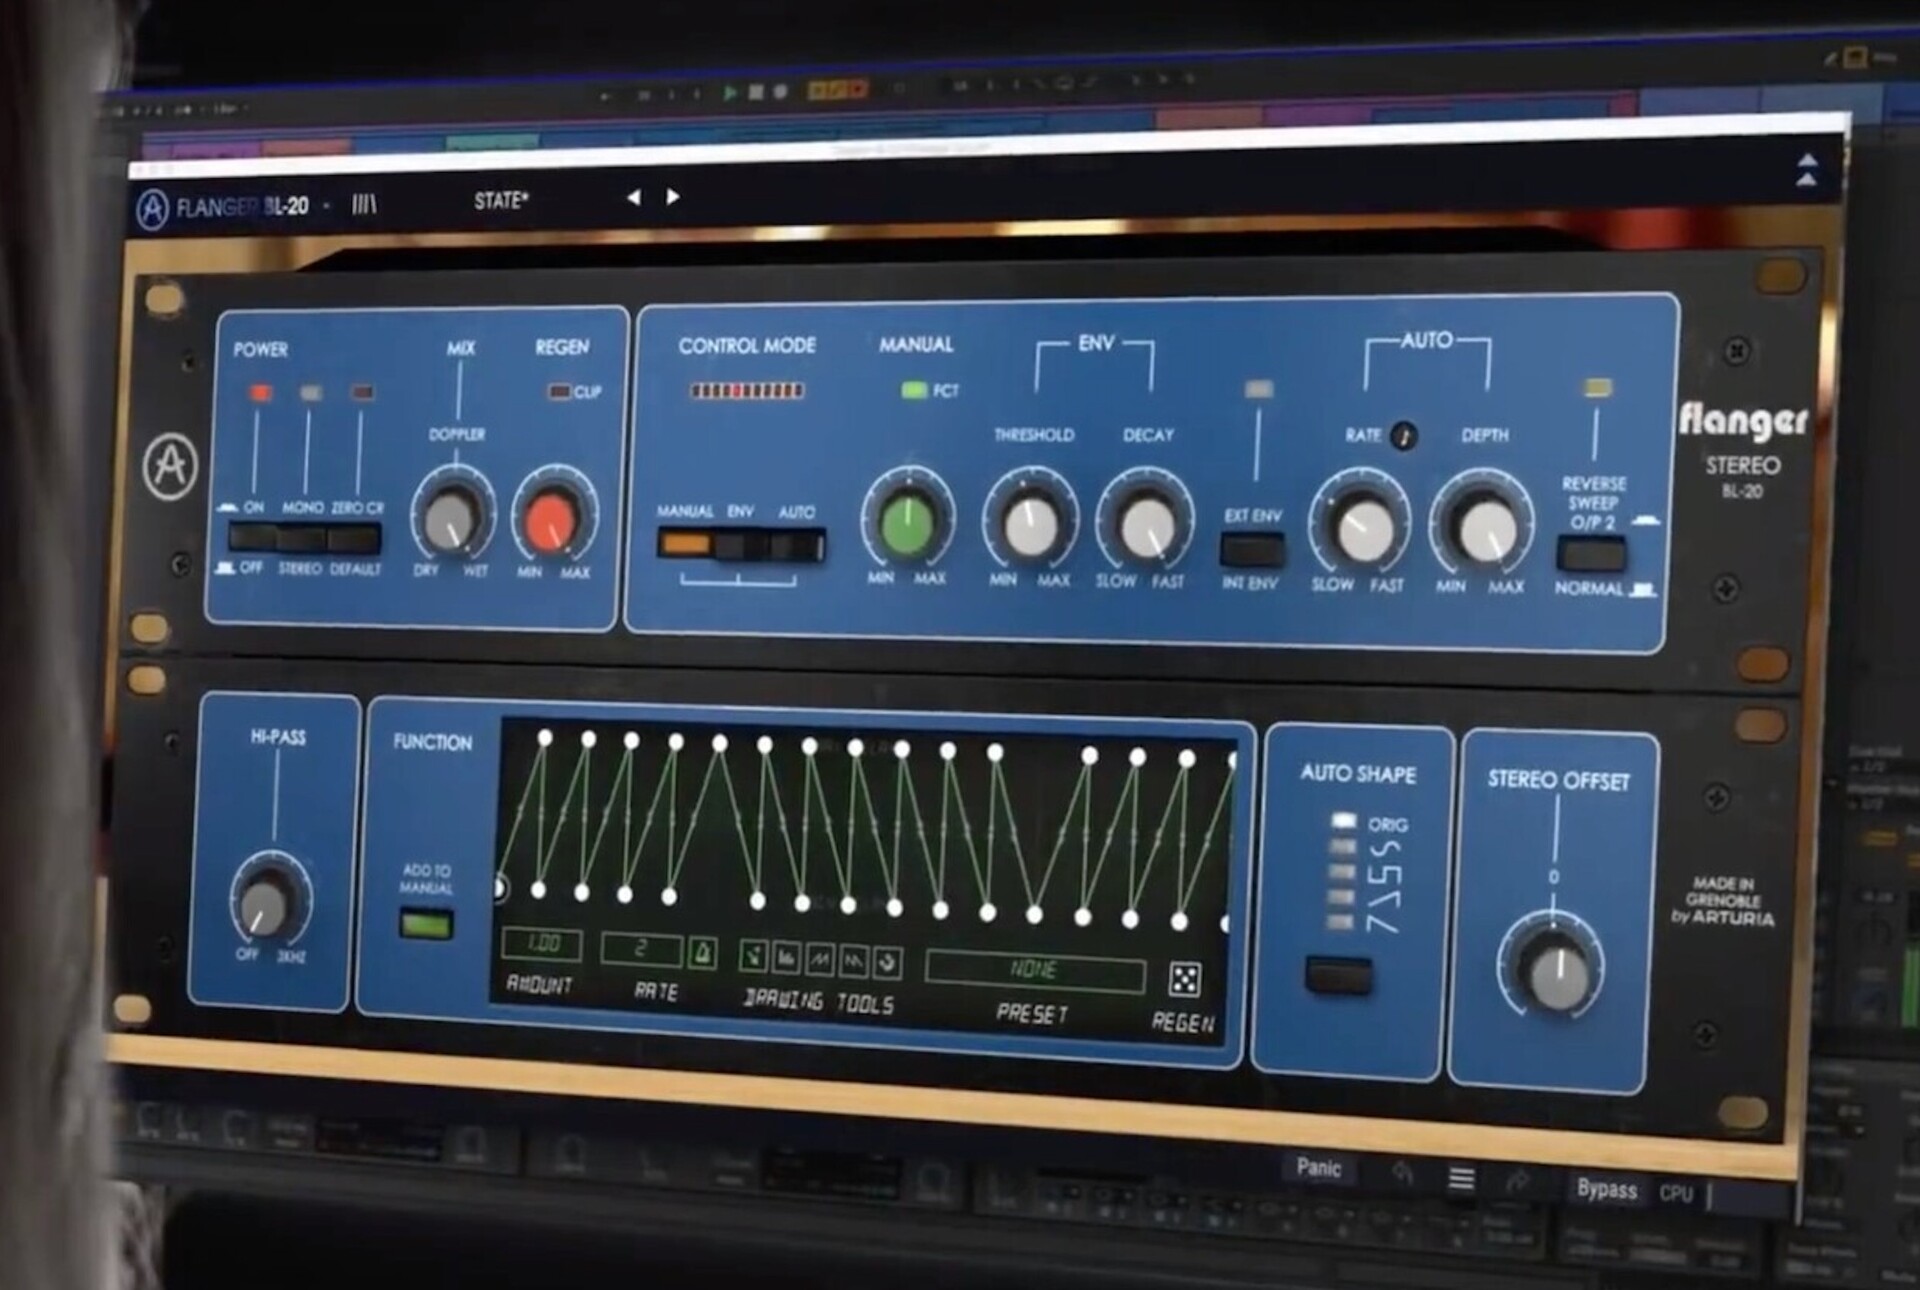This screenshot has width=1920, height=1290.
Task: Select the second drawing tool icon
Action: coord(786,959)
